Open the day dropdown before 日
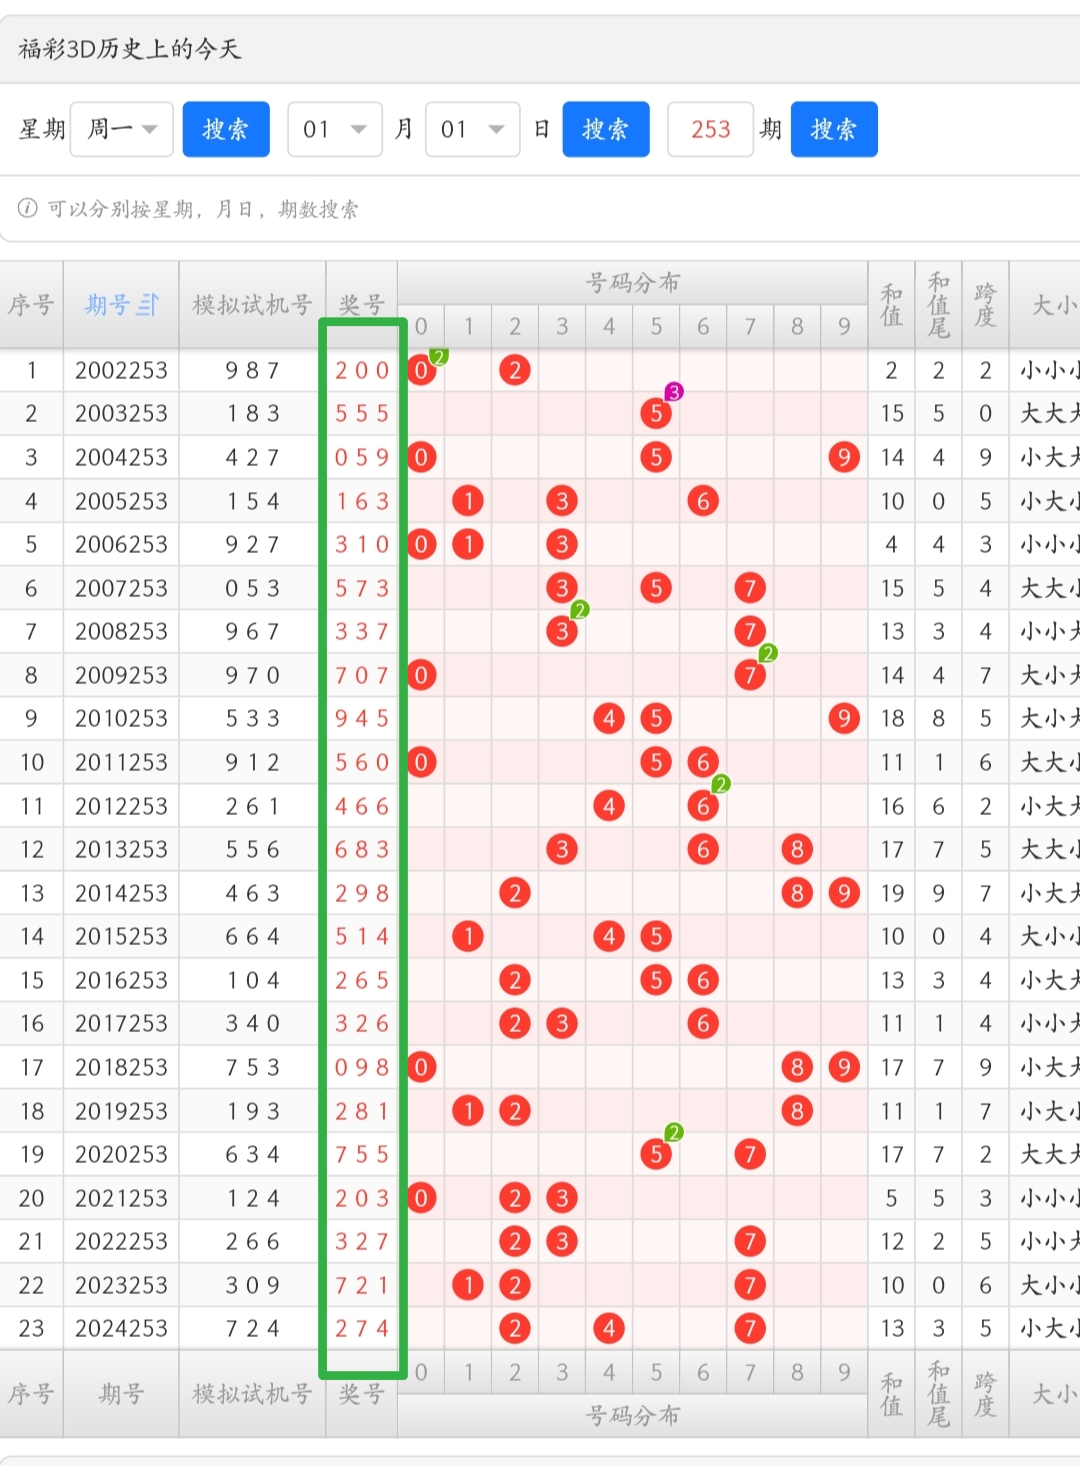This screenshot has height=1466, width=1080. click(473, 129)
